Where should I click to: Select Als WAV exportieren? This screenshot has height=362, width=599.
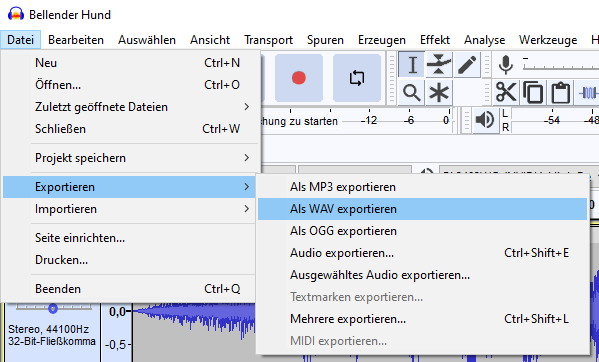pyautogui.click(x=422, y=209)
